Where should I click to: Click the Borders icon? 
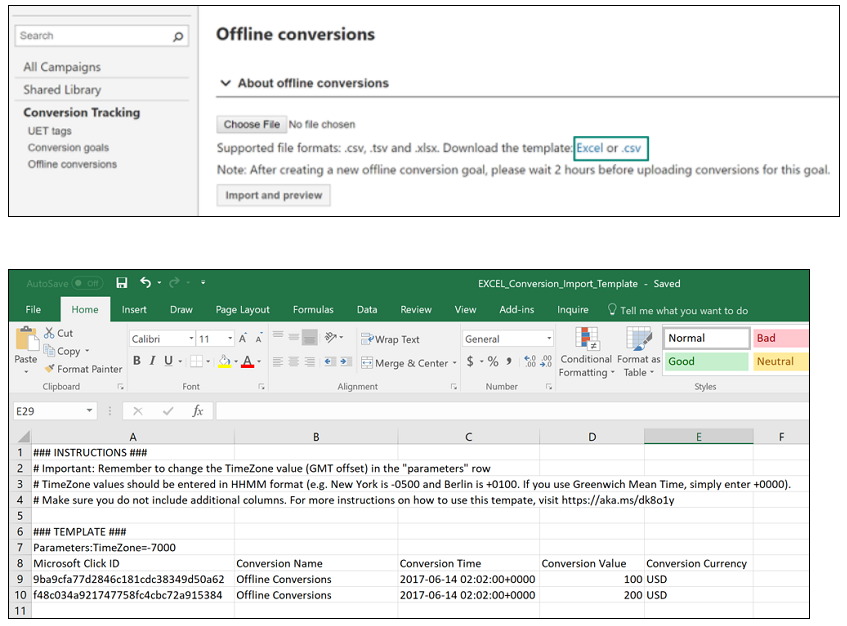pos(197,361)
